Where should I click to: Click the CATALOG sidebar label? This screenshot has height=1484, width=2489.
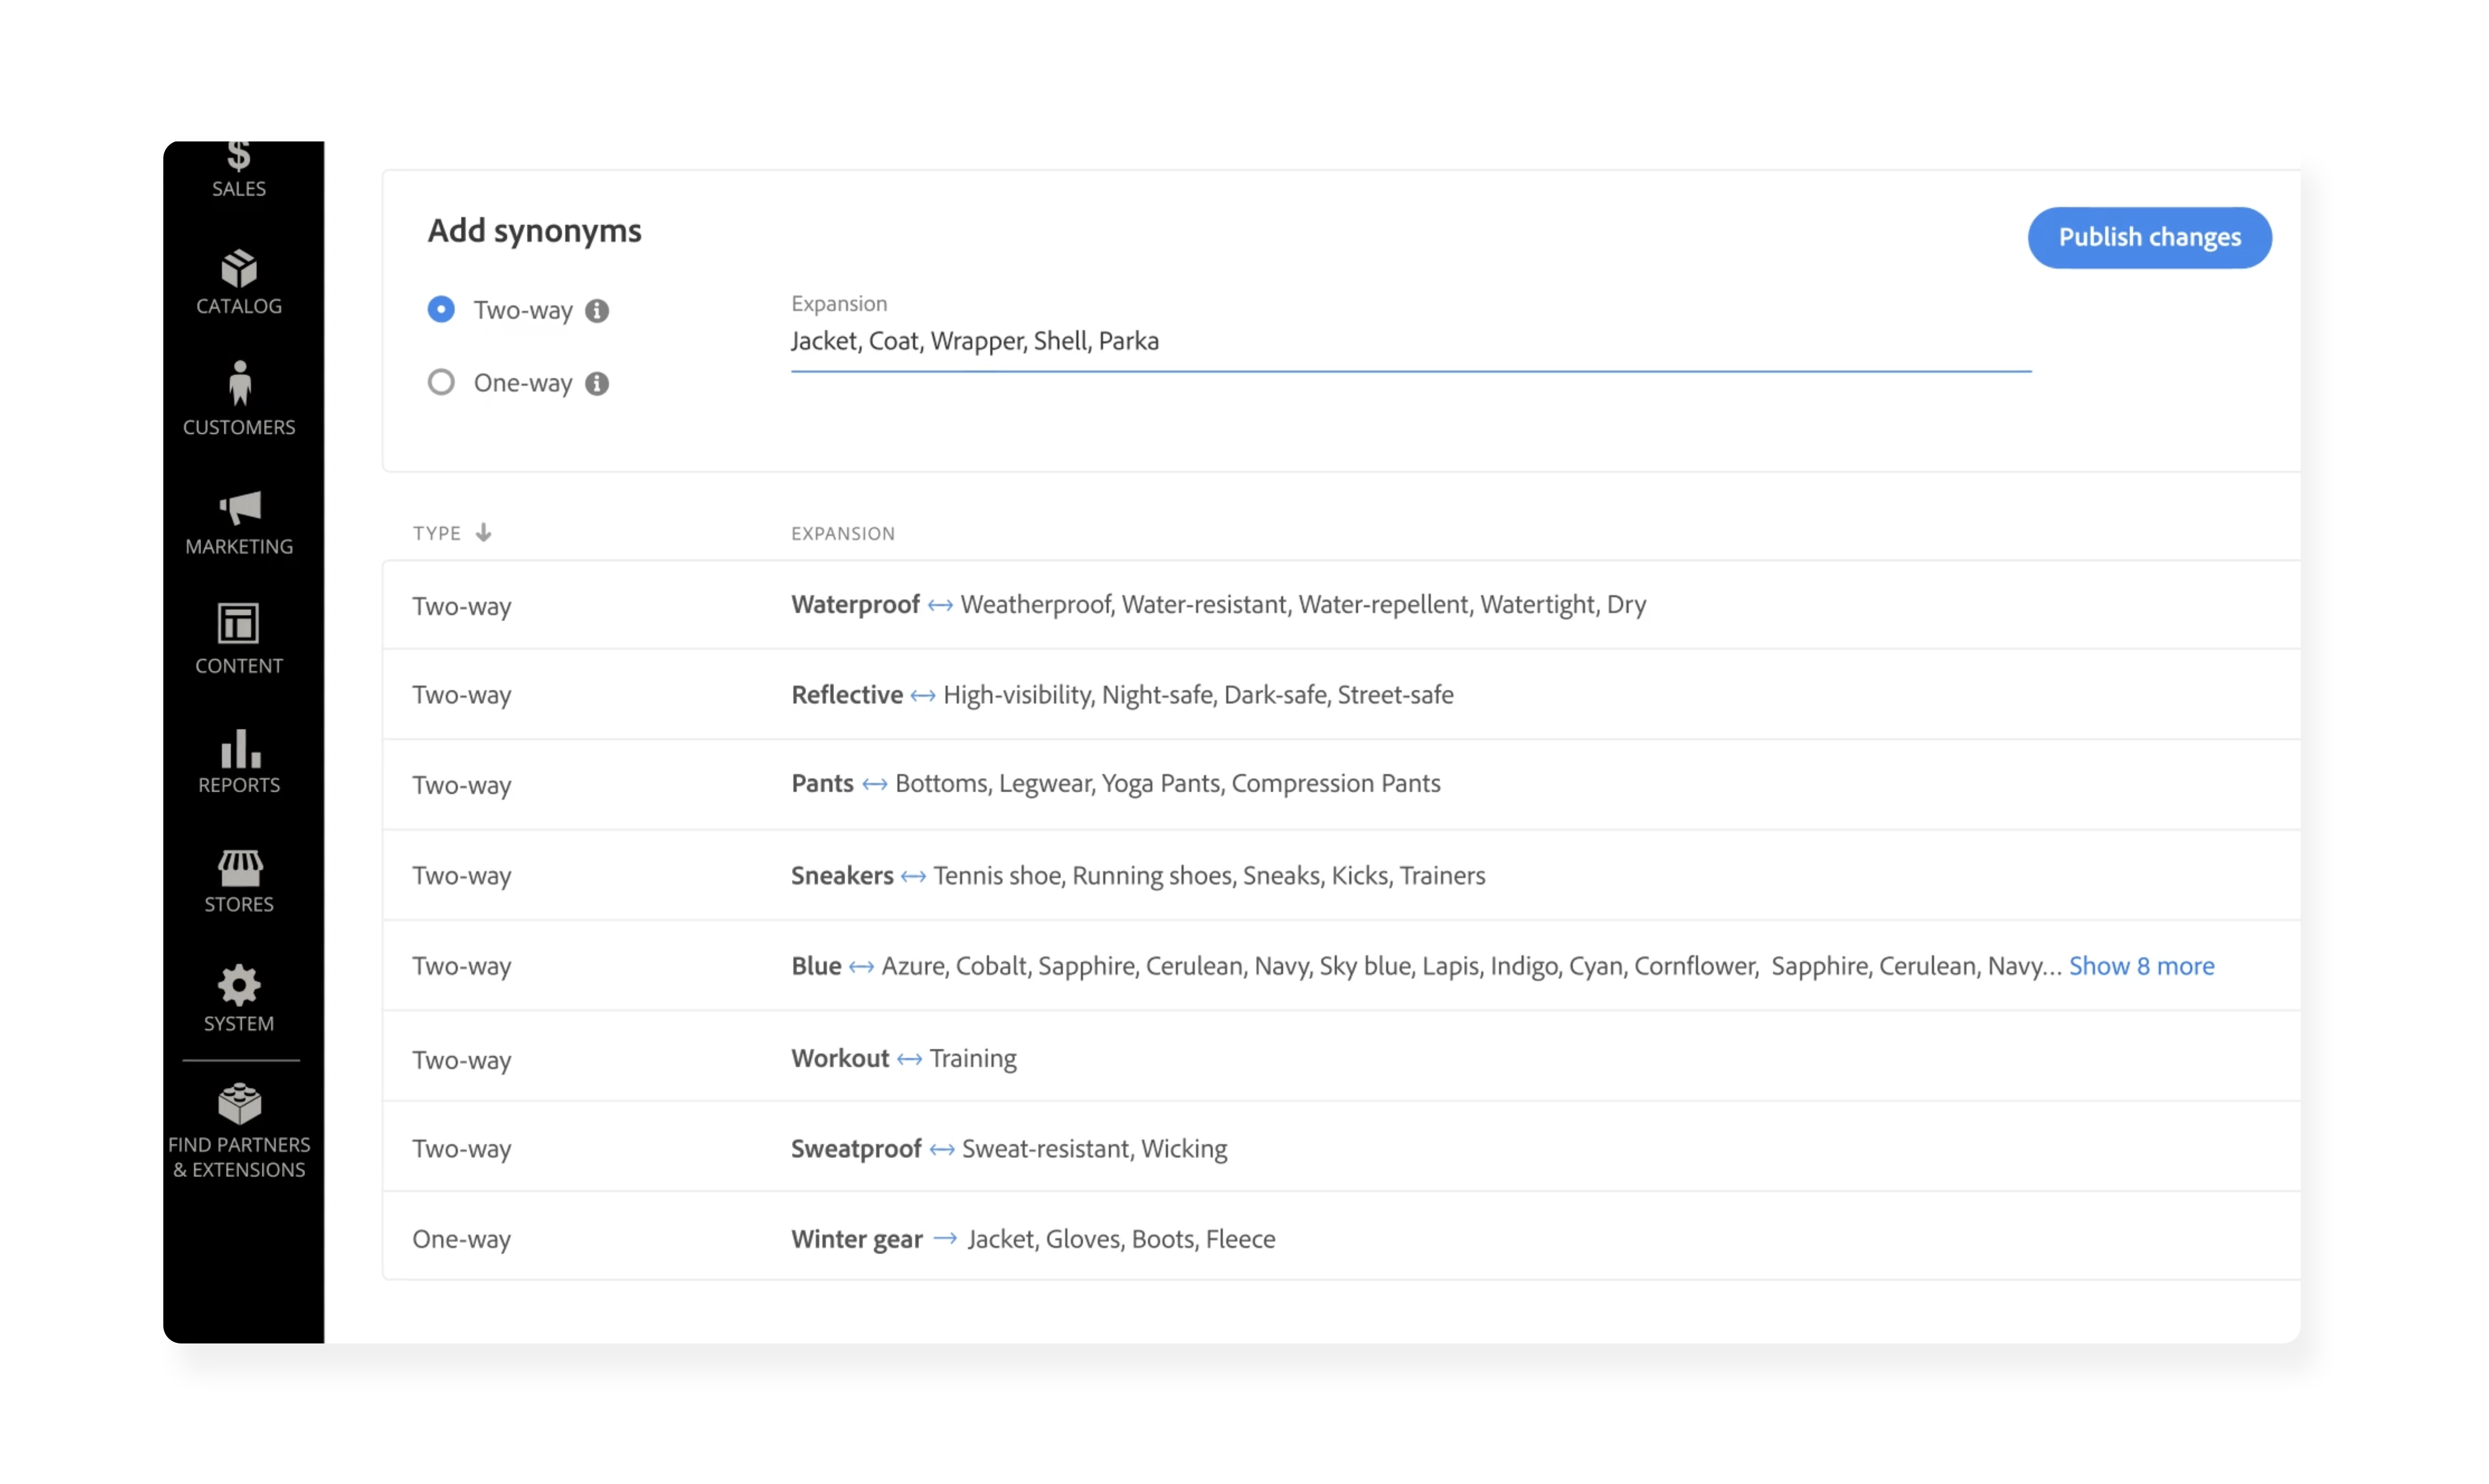tap(239, 306)
